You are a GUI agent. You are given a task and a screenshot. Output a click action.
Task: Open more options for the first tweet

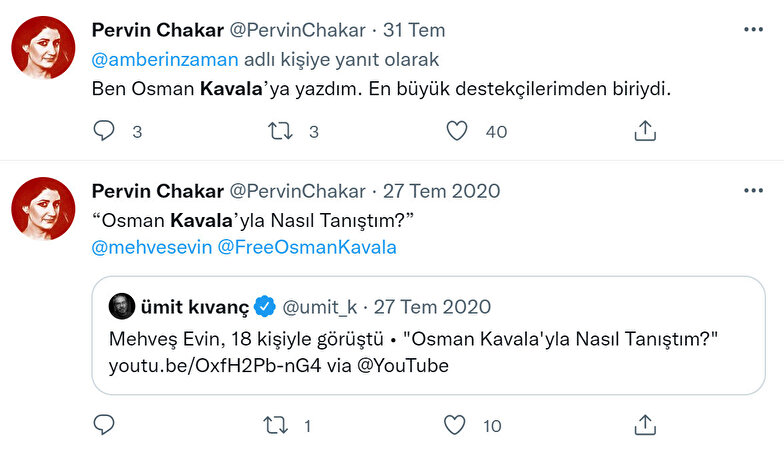753,29
